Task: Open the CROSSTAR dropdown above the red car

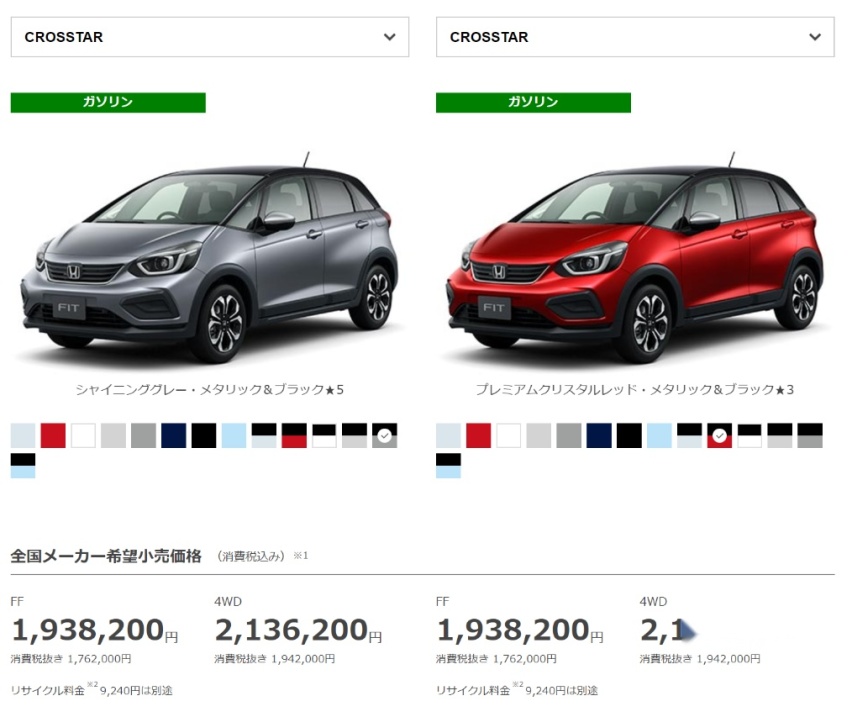Action: tap(635, 37)
